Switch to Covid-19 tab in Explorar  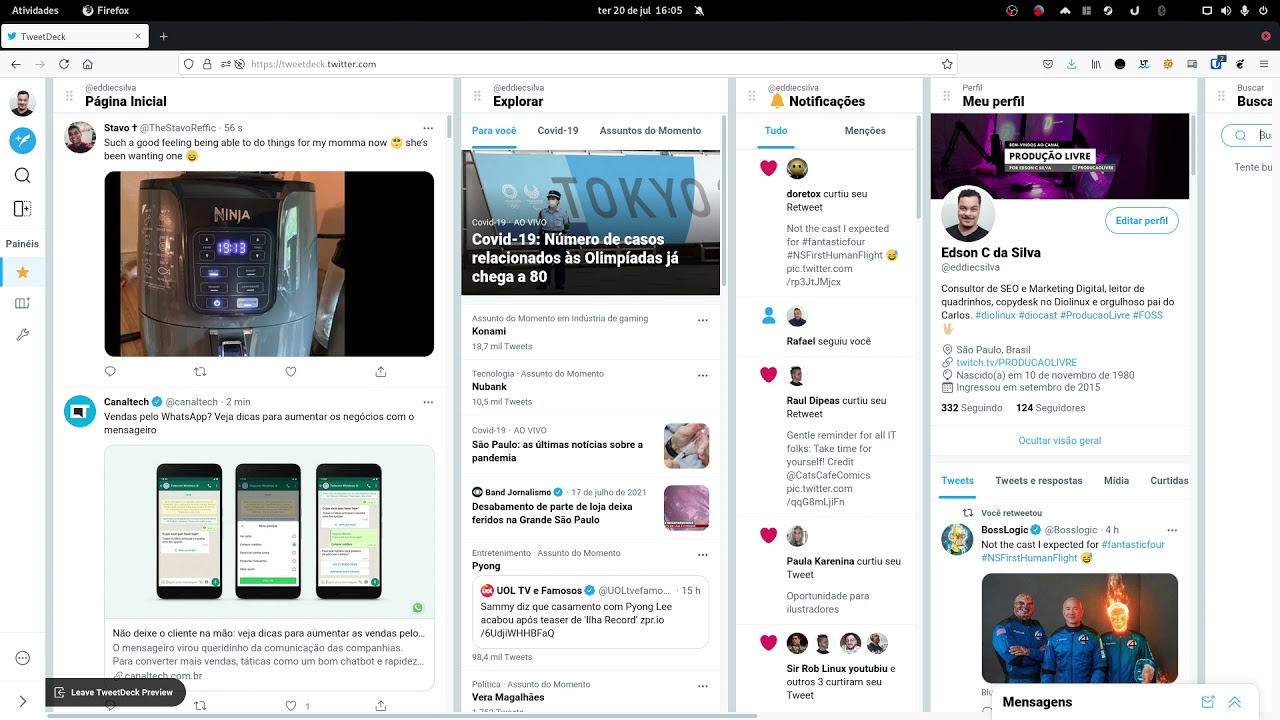tap(558, 131)
